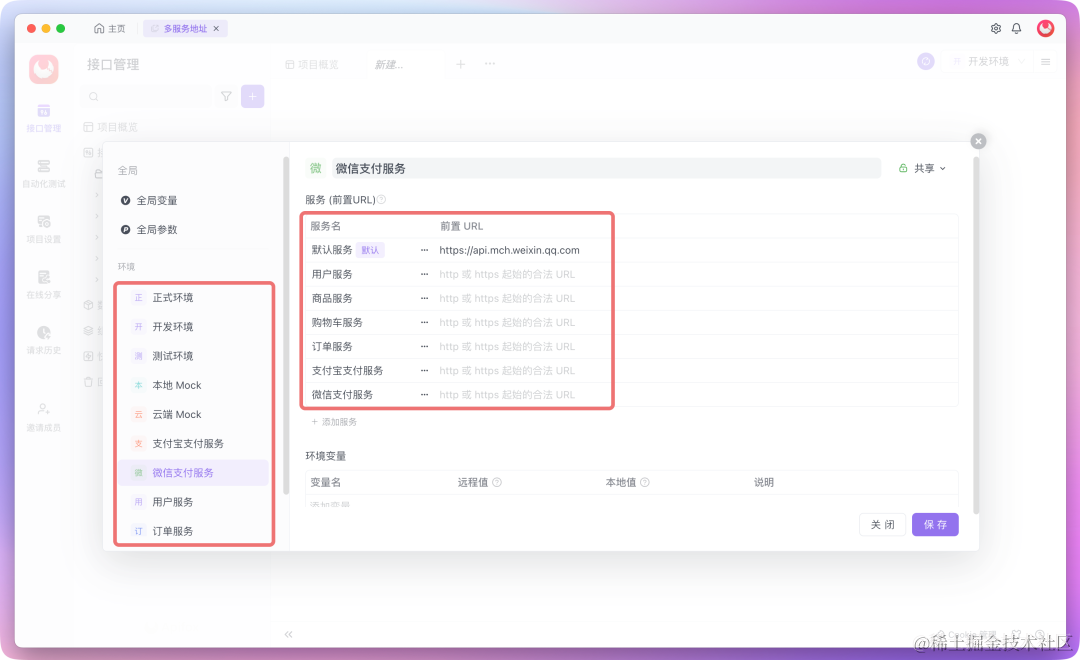
Task: Open 接口管理 in the left sidebar
Action: (x=43, y=118)
